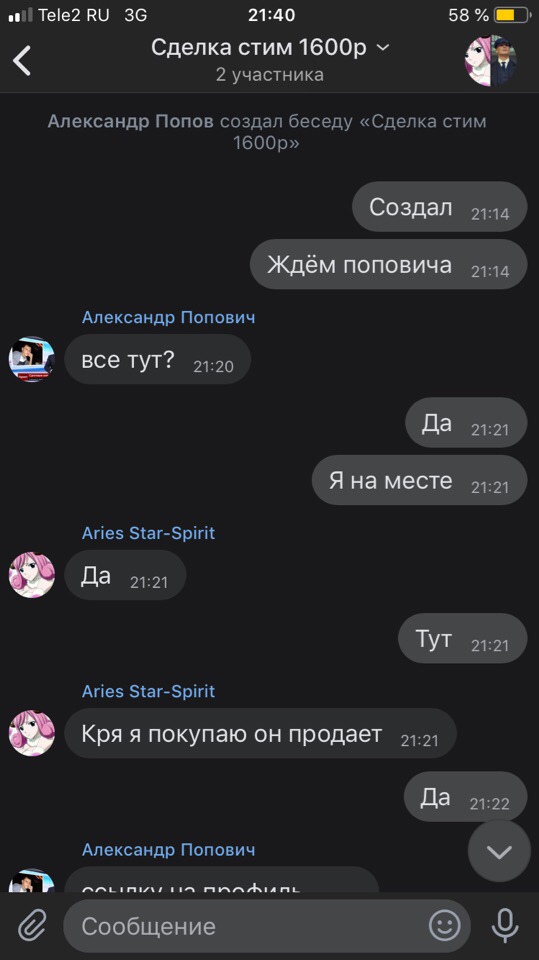Image resolution: width=539 pixels, height=960 pixels.
Task: Open the group chat avatar at top right
Action: tap(491, 60)
